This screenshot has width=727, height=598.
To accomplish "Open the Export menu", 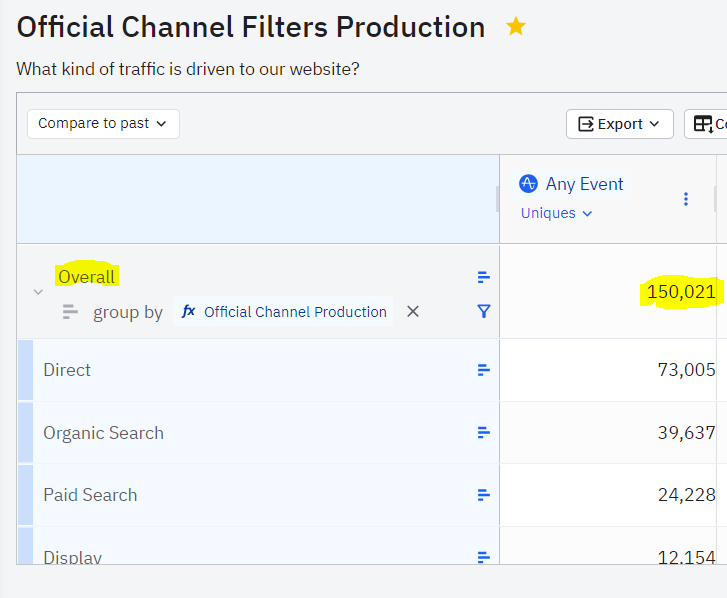I will click(x=620, y=124).
